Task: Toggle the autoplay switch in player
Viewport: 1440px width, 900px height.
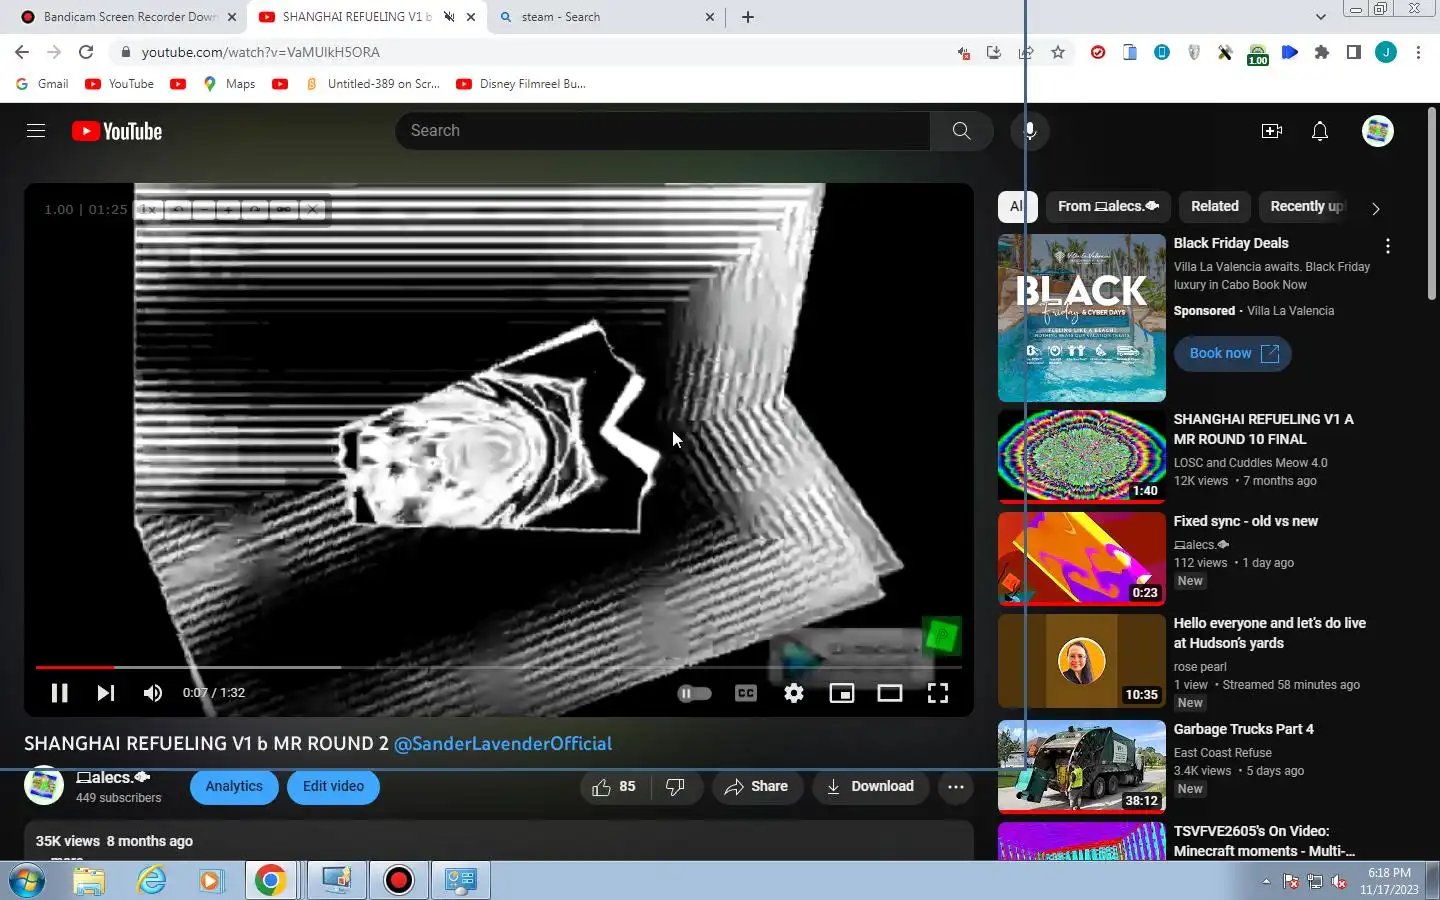Action: [x=694, y=693]
